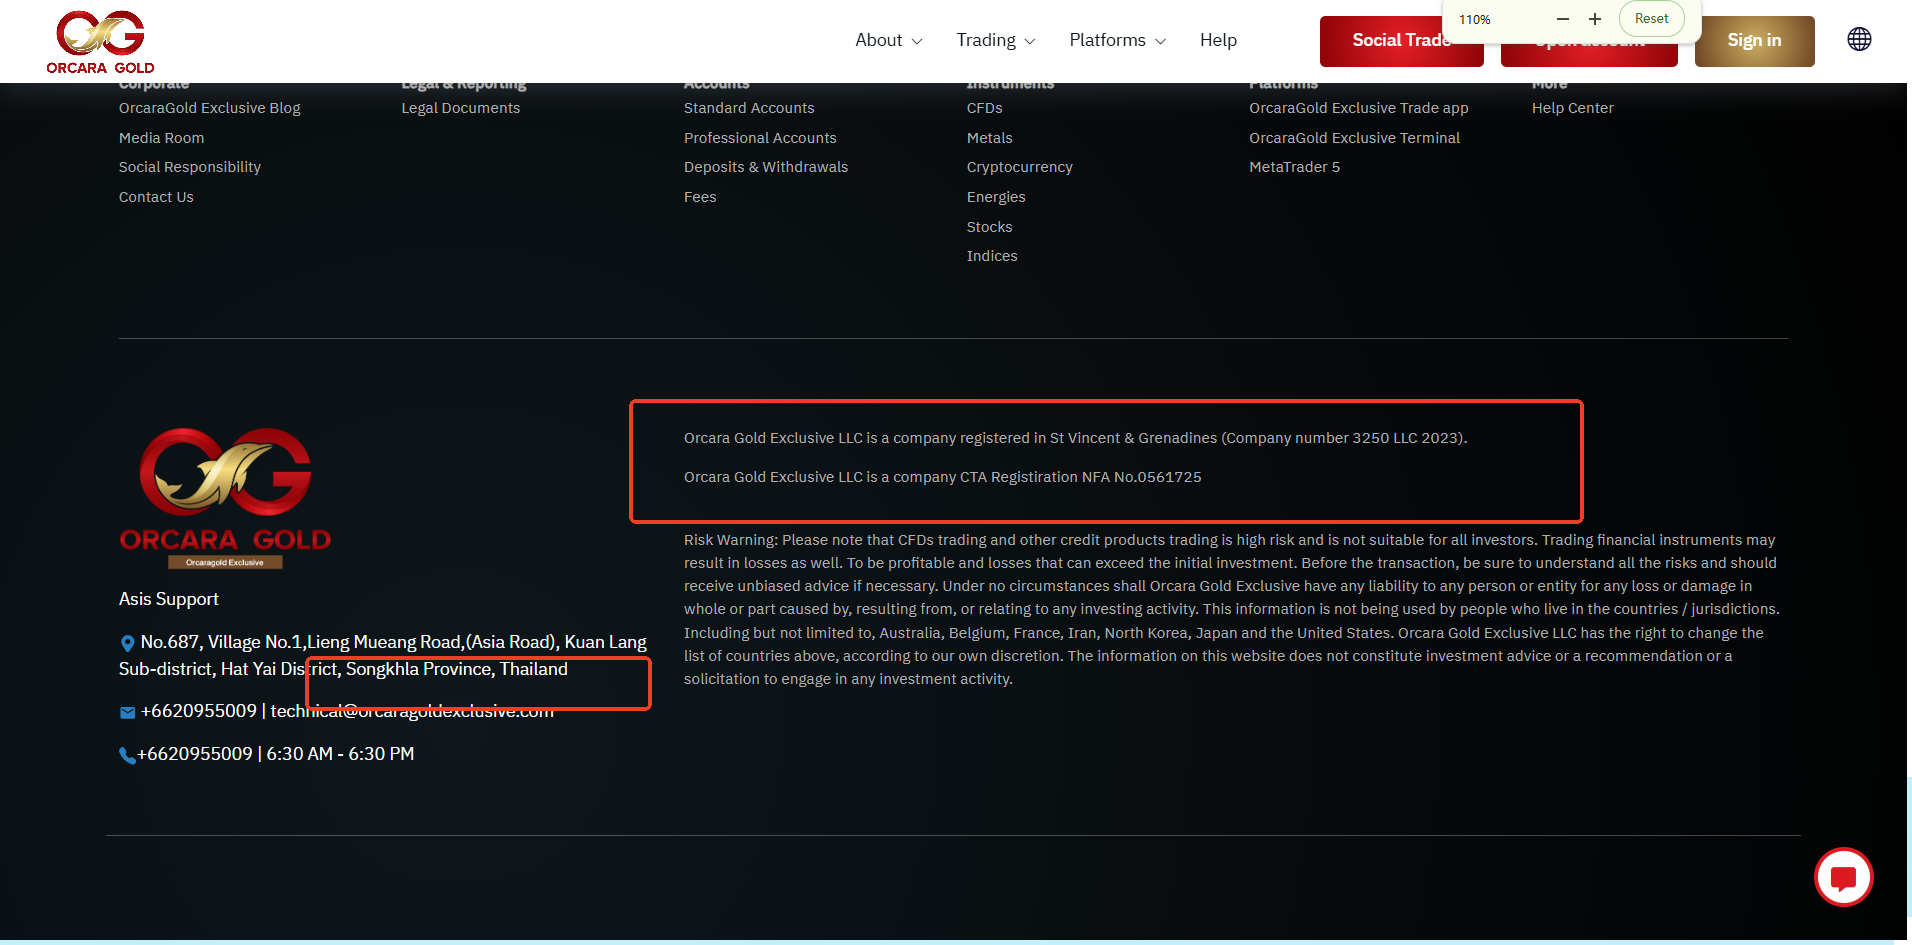
Task: Expand the Platforms dropdown menu
Action: (x=1117, y=40)
